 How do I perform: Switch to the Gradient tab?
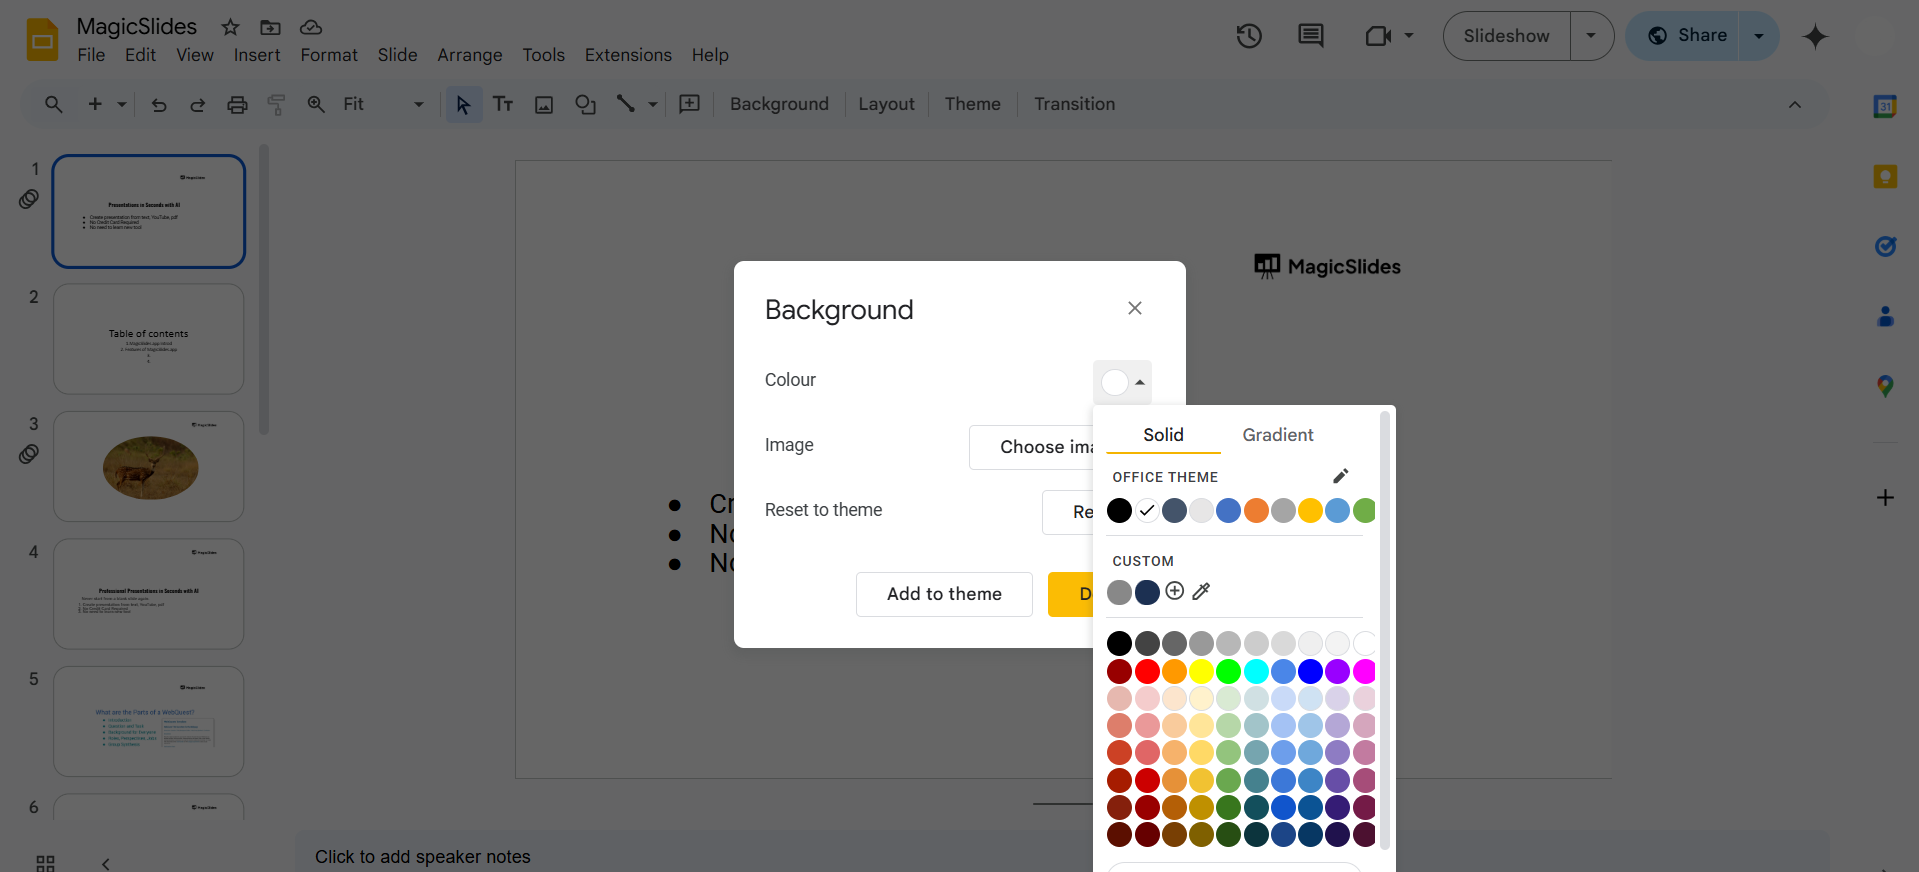click(1277, 435)
